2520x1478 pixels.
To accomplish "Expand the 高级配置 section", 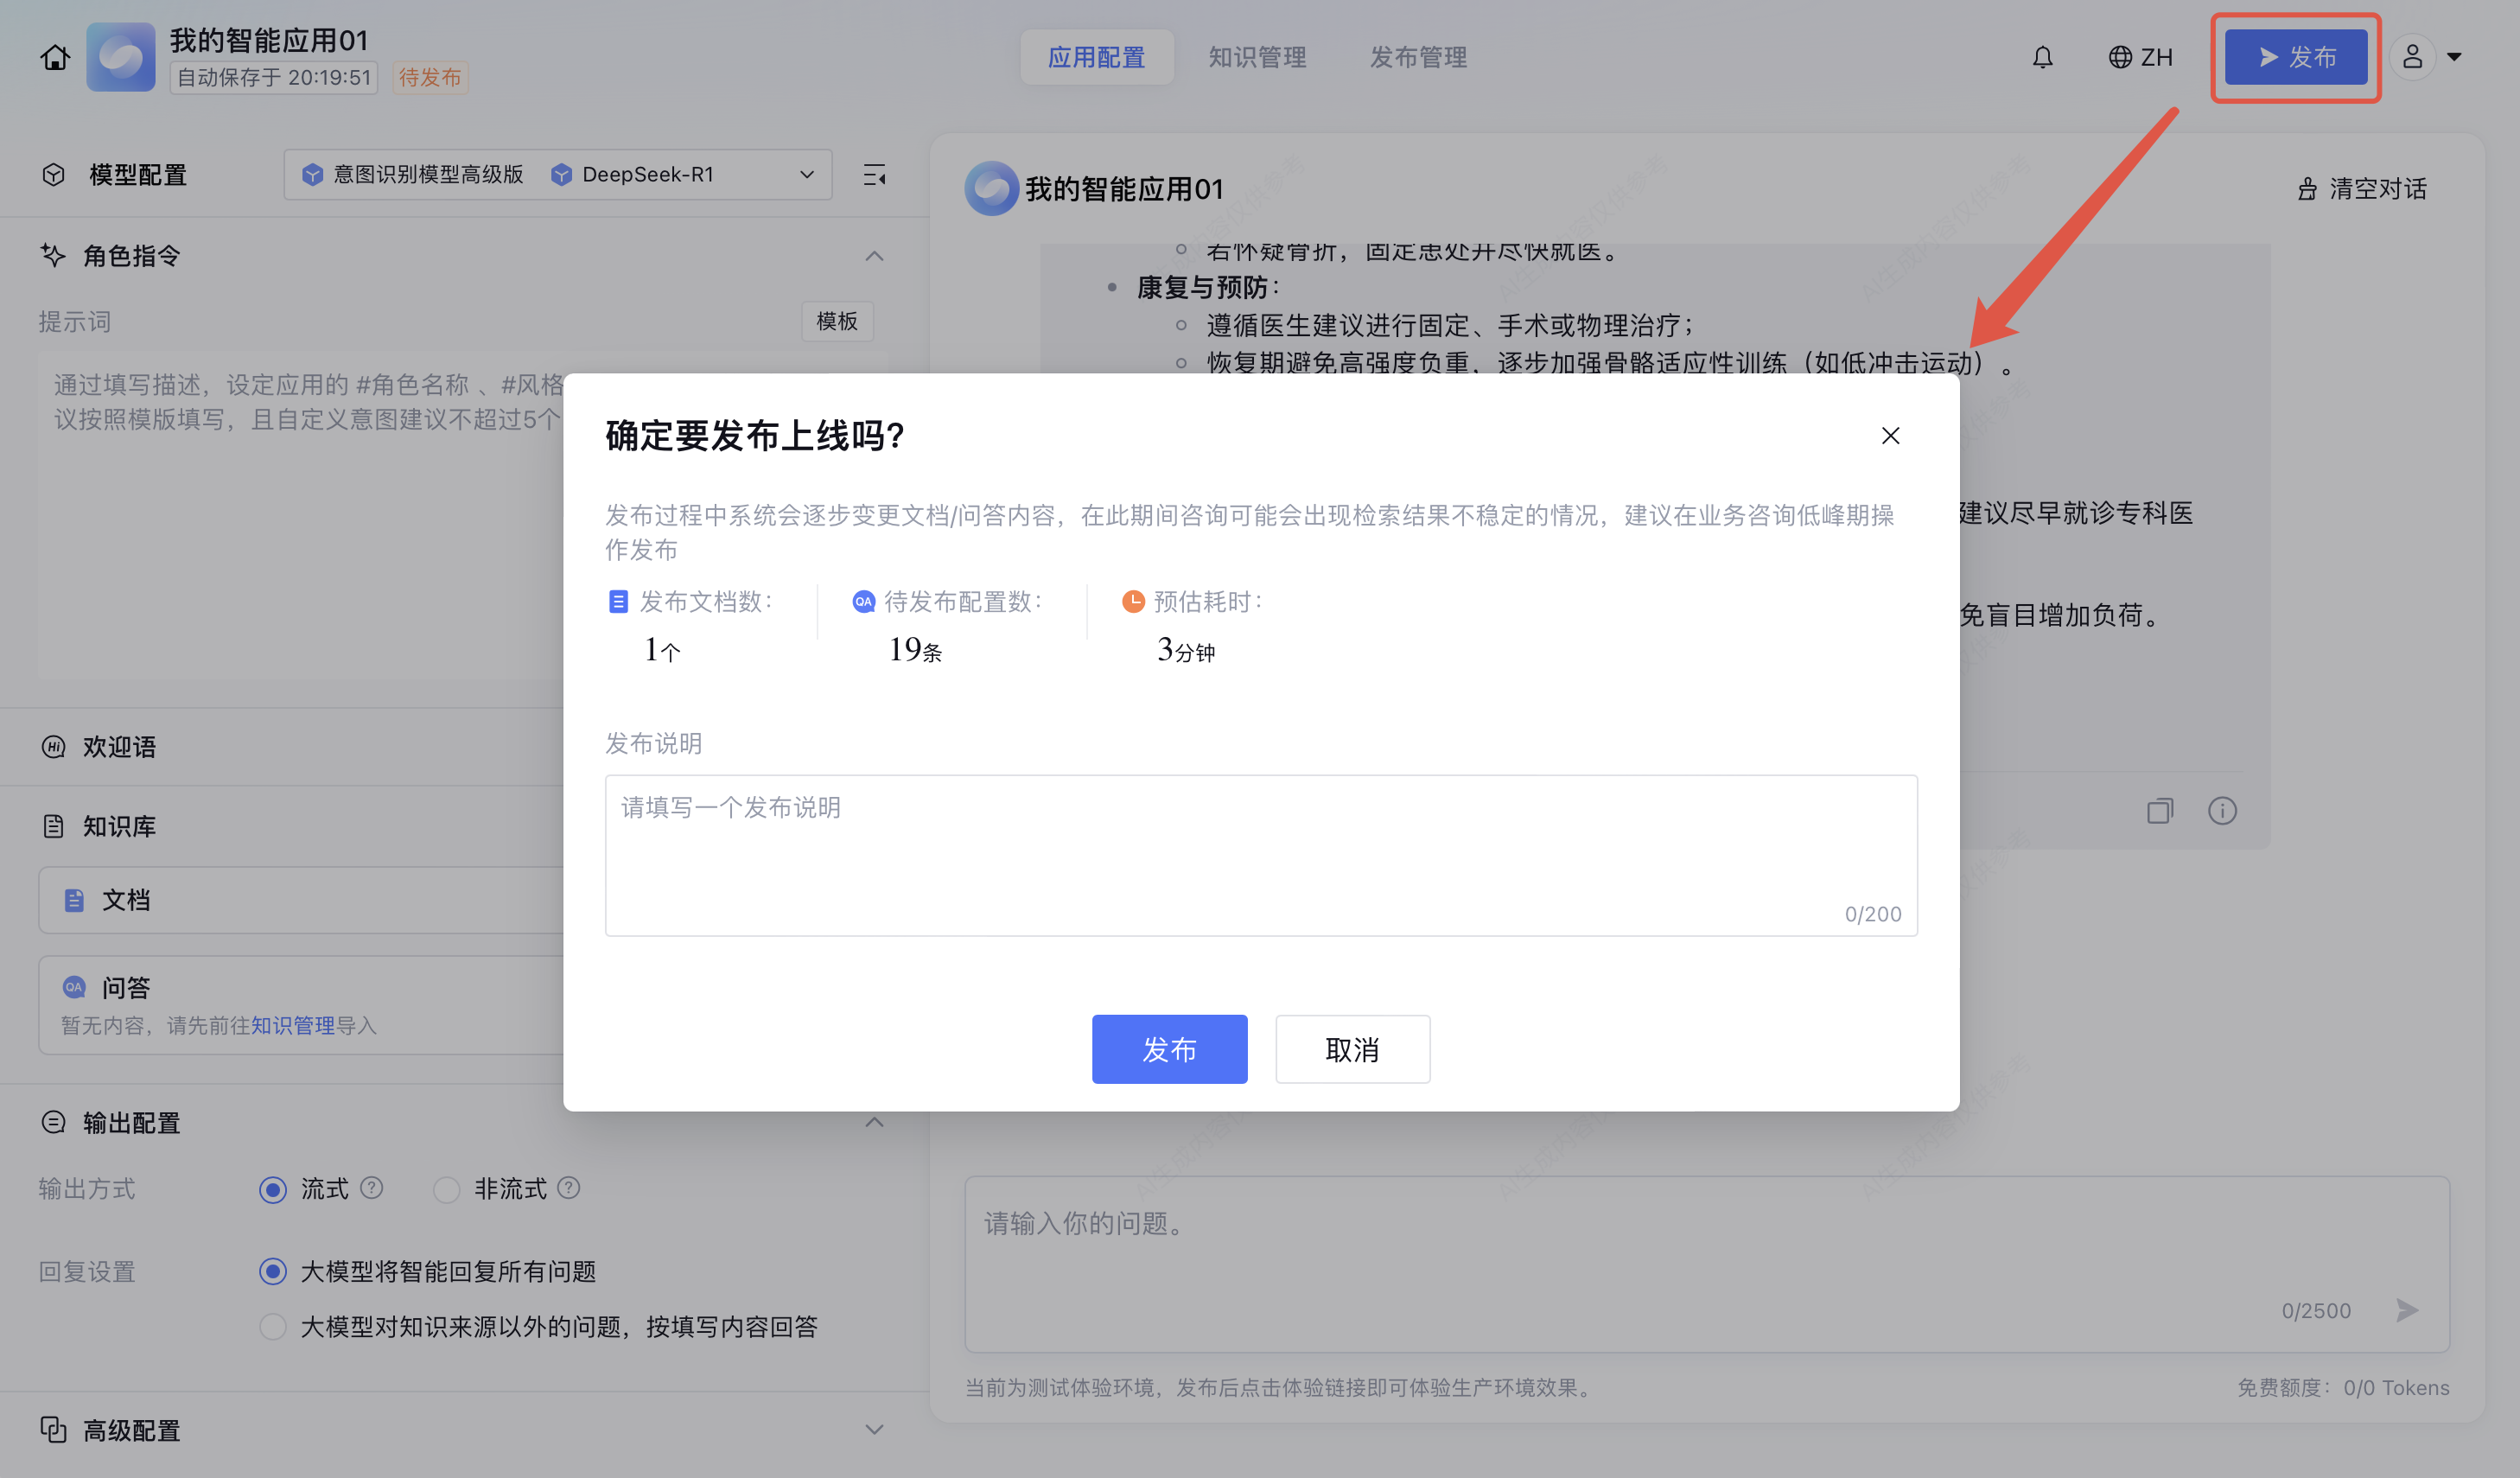I will click(x=874, y=1430).
